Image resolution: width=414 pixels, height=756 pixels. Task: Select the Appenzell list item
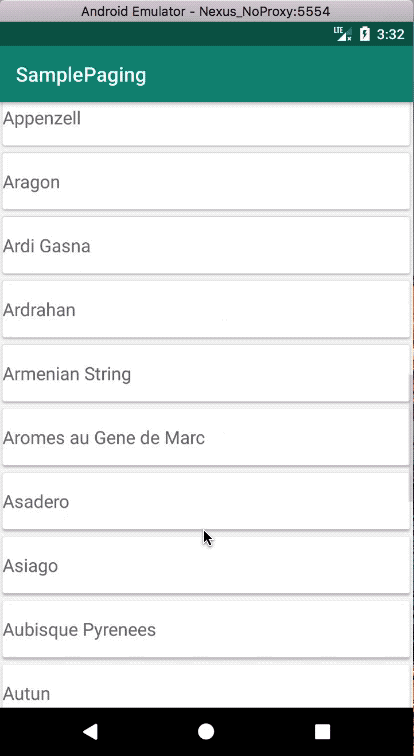pos(206,123)
